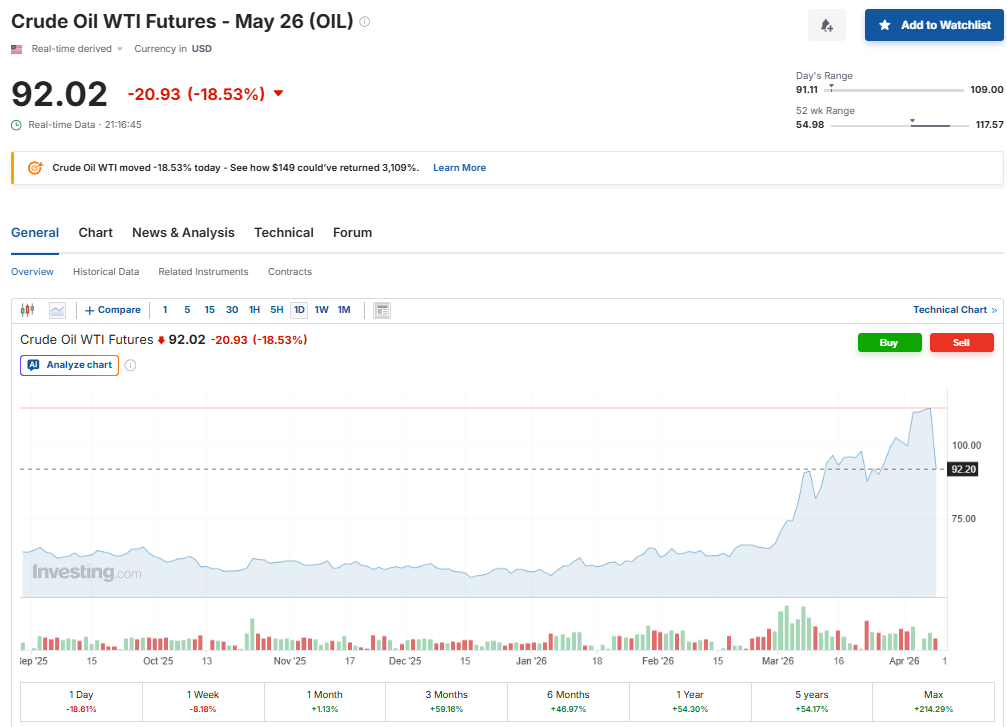Viewport: 1007px width, 727px height.
Task: Switch chart to candlestick view icon
Action: click(x=28, y=310)
